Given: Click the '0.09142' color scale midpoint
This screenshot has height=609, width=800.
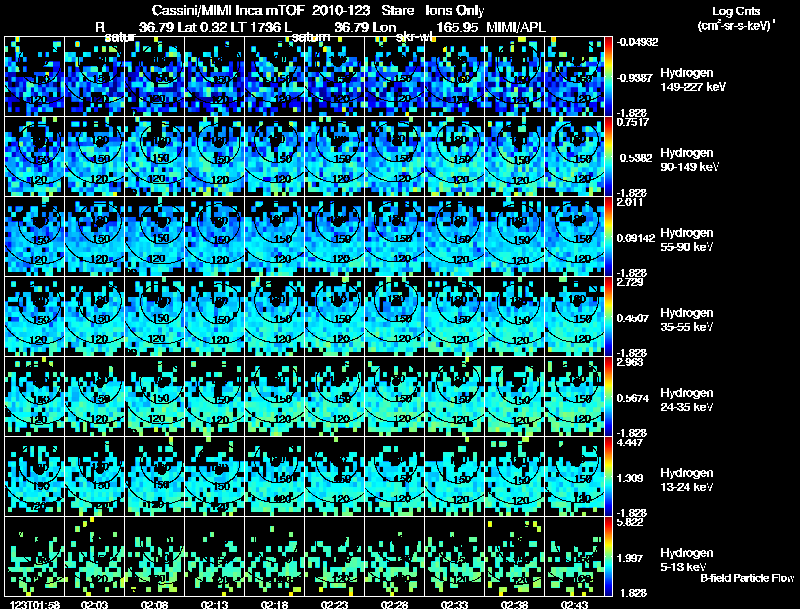Looking at the screenshot, I should (x=636, y=238).
